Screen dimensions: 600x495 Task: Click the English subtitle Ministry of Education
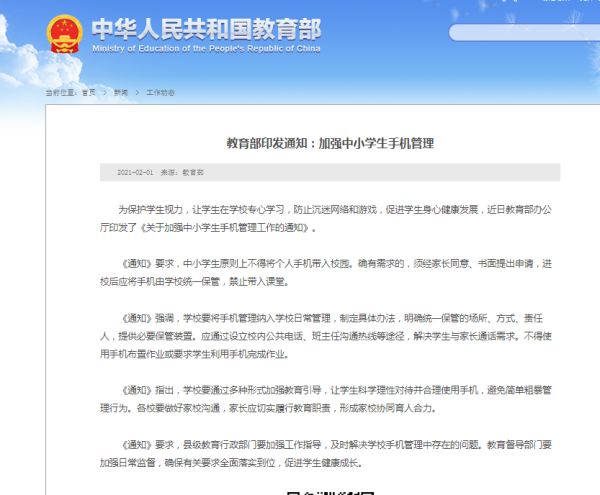(206, 49)
